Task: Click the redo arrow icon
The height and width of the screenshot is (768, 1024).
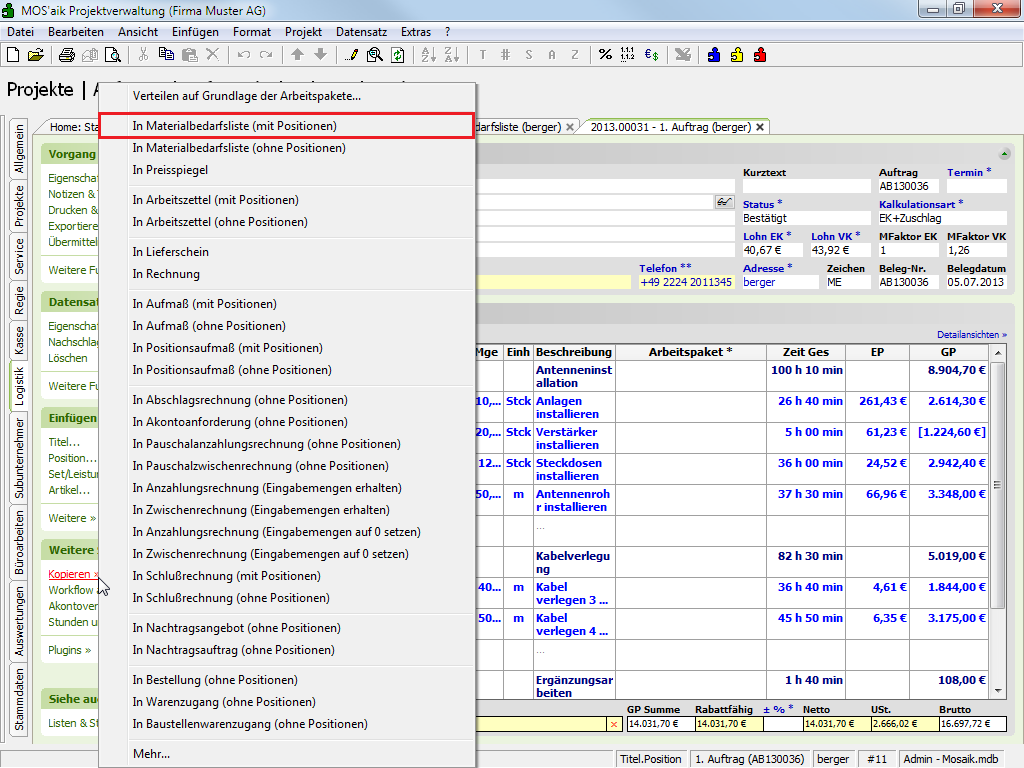Action: pyautogui.click(x=266, y=55)
